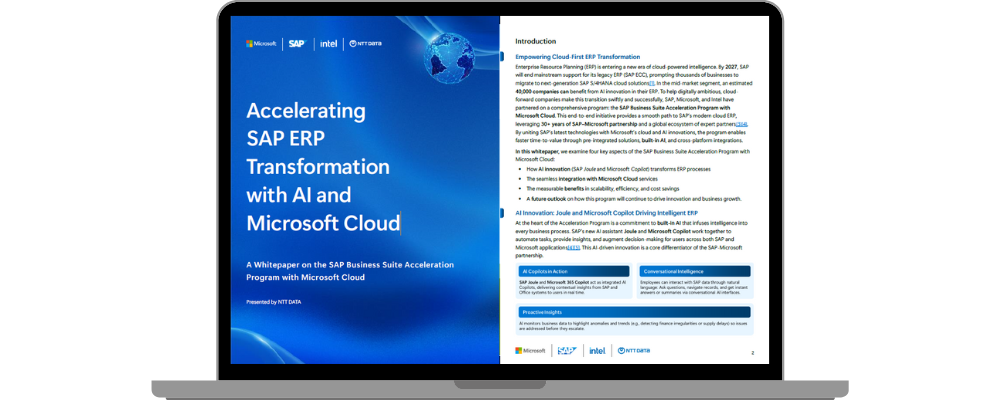The height and width of the screenshot is (400, 1000).
Task: Open the [4][5] citation link after Microsoft applications
Action: 573,247
